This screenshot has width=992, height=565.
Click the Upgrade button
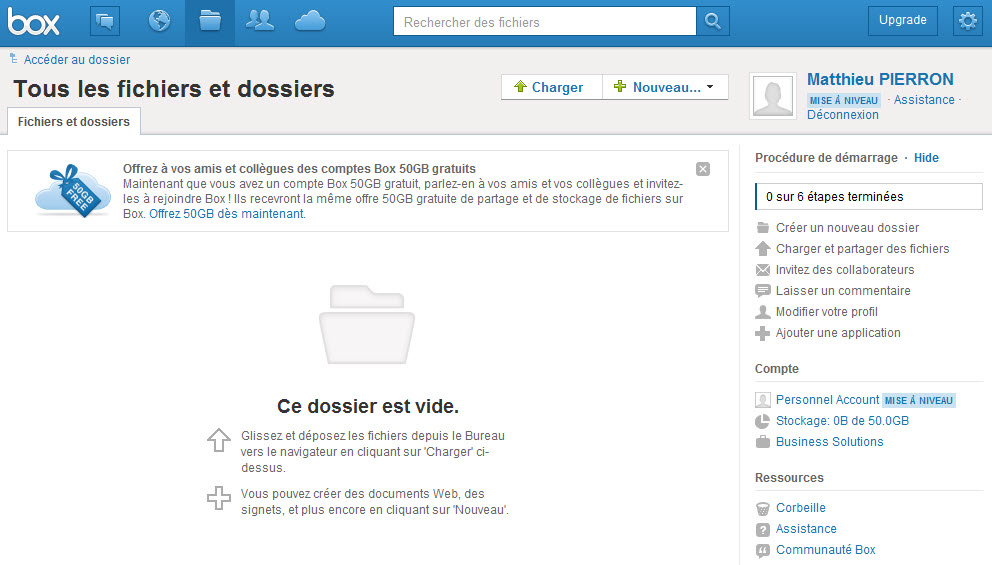(903, 20)
